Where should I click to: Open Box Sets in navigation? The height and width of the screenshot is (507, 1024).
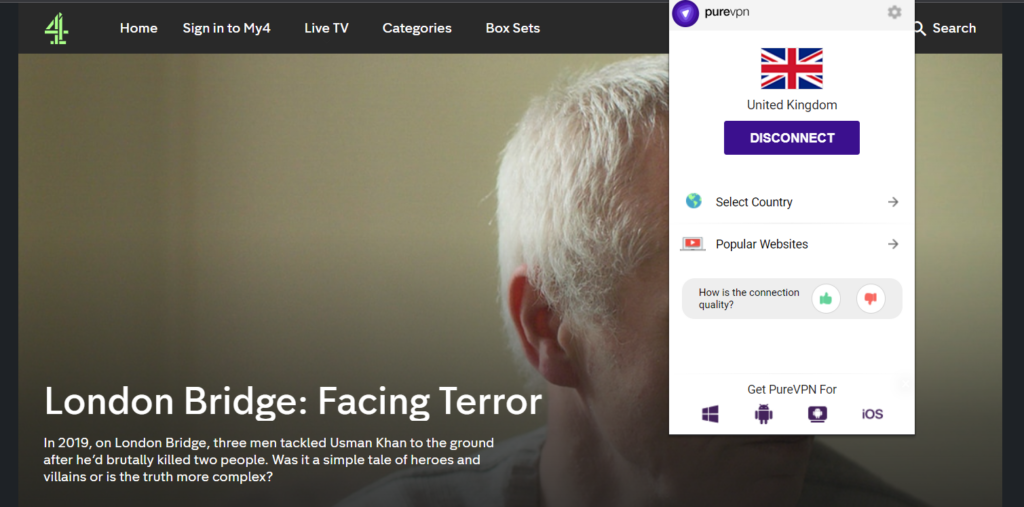click(513, 28)
